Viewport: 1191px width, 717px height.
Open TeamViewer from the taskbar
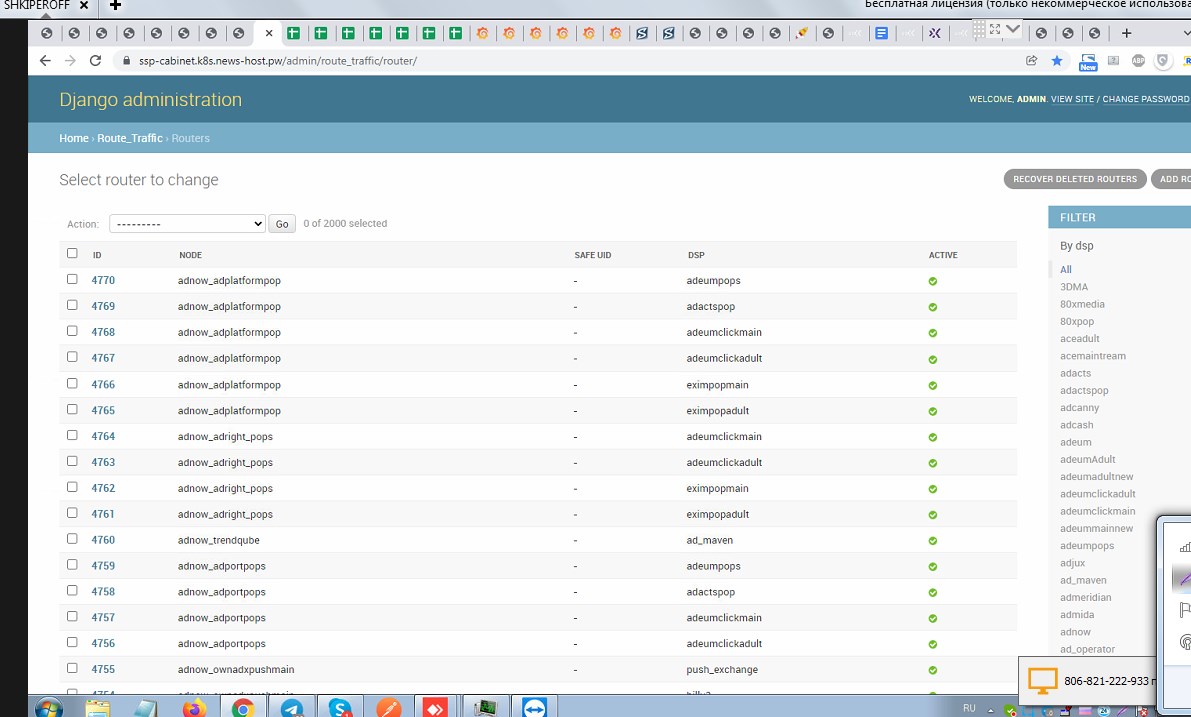coord(536,708)
